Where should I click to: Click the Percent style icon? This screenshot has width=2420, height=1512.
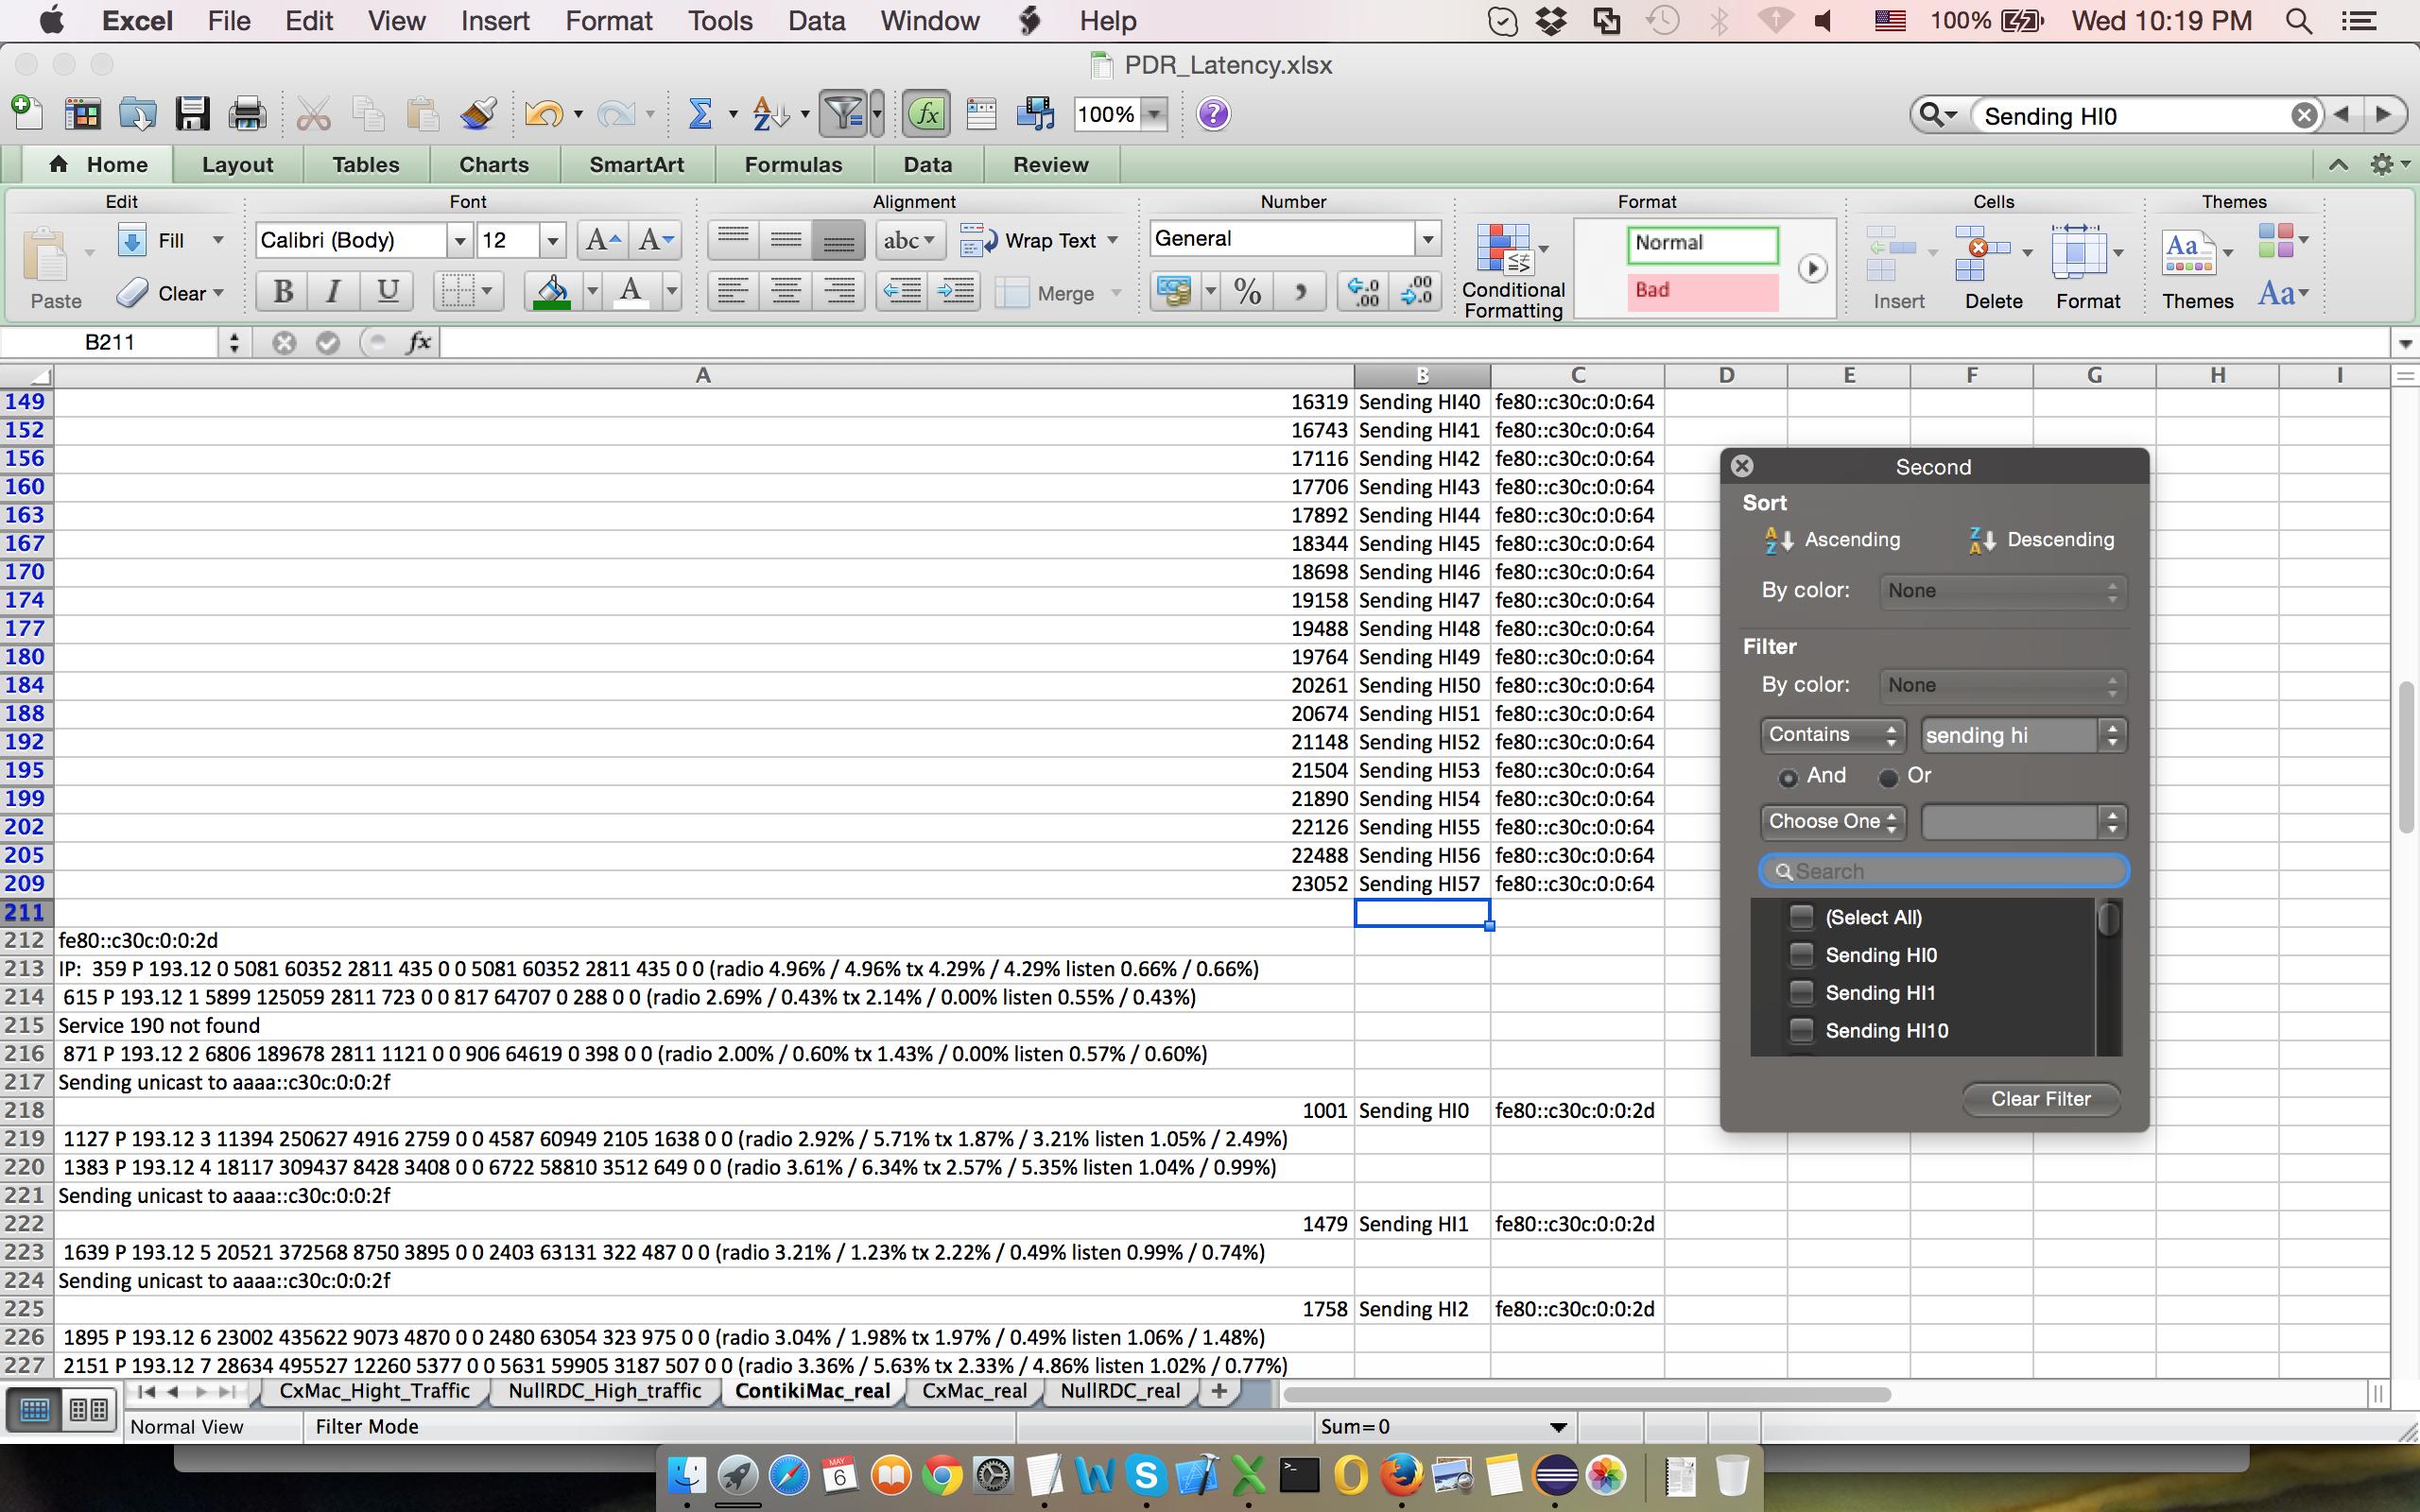click(1247, 292)
